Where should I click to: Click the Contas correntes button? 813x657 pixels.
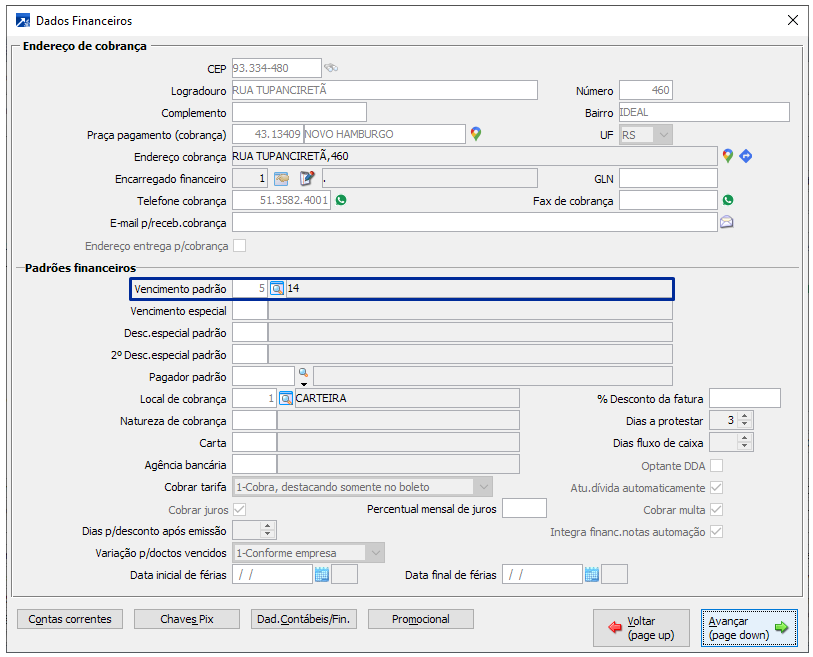click(x=69, y=619)
